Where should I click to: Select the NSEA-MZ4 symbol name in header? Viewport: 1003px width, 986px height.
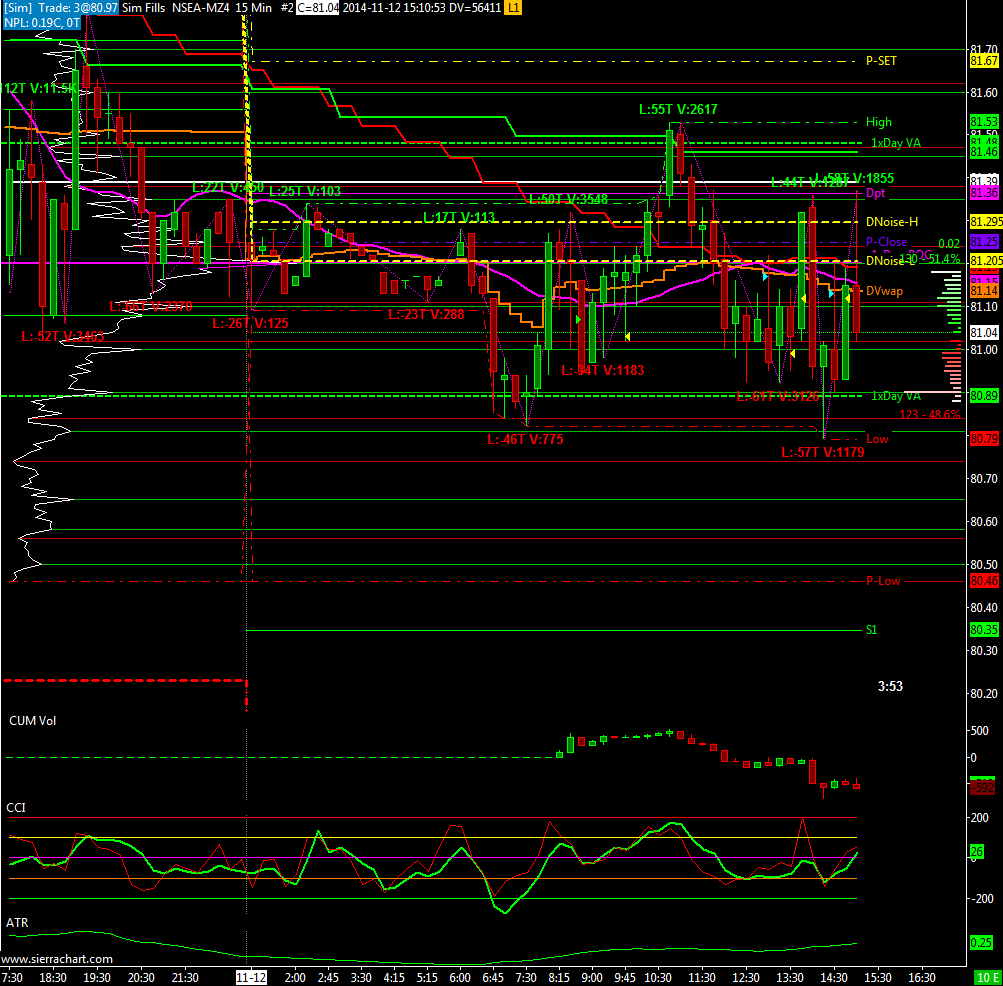point(201,8)
